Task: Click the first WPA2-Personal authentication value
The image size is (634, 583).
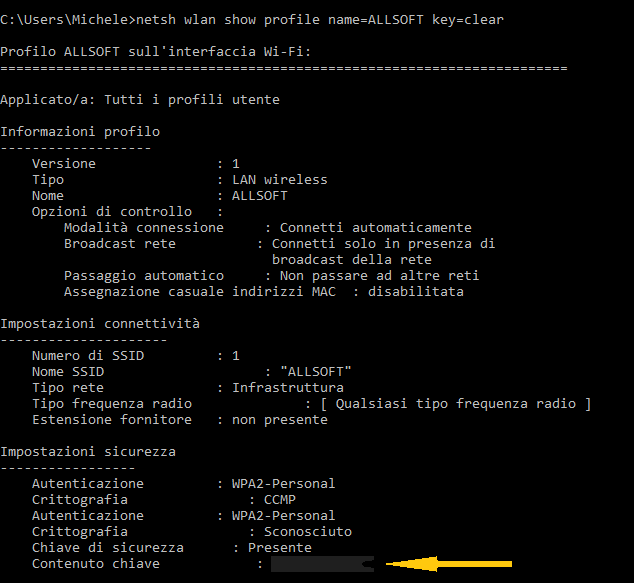Action: pyautogui.click(x=283, y=484)
